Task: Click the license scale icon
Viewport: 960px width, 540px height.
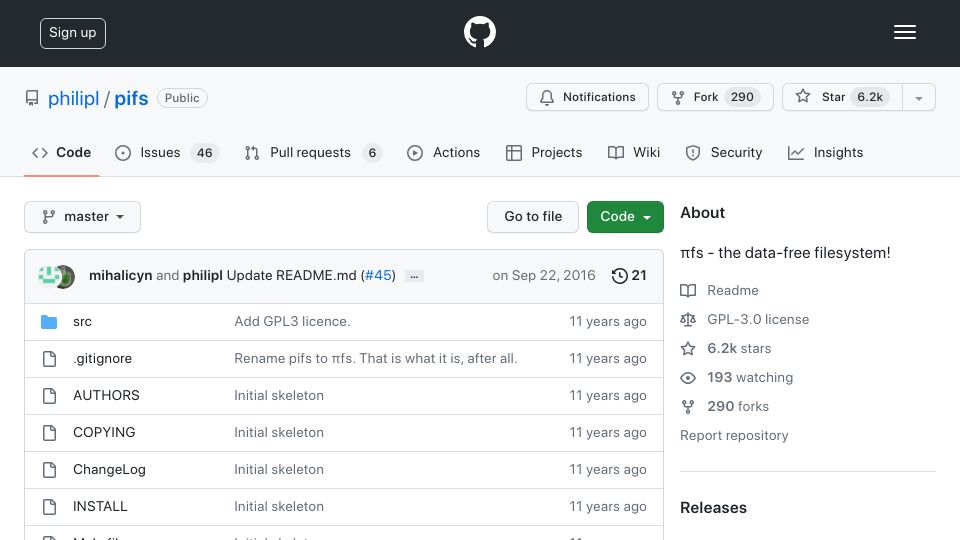Action: click(688, 320)
